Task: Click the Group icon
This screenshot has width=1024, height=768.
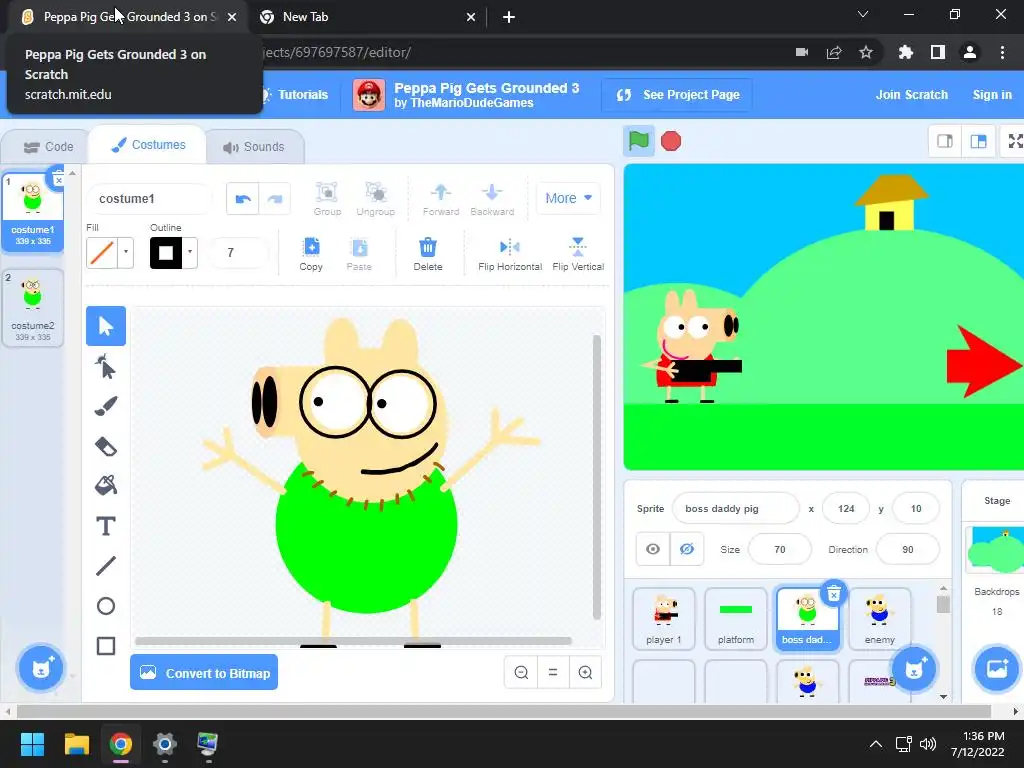Action: click(327, 199)
